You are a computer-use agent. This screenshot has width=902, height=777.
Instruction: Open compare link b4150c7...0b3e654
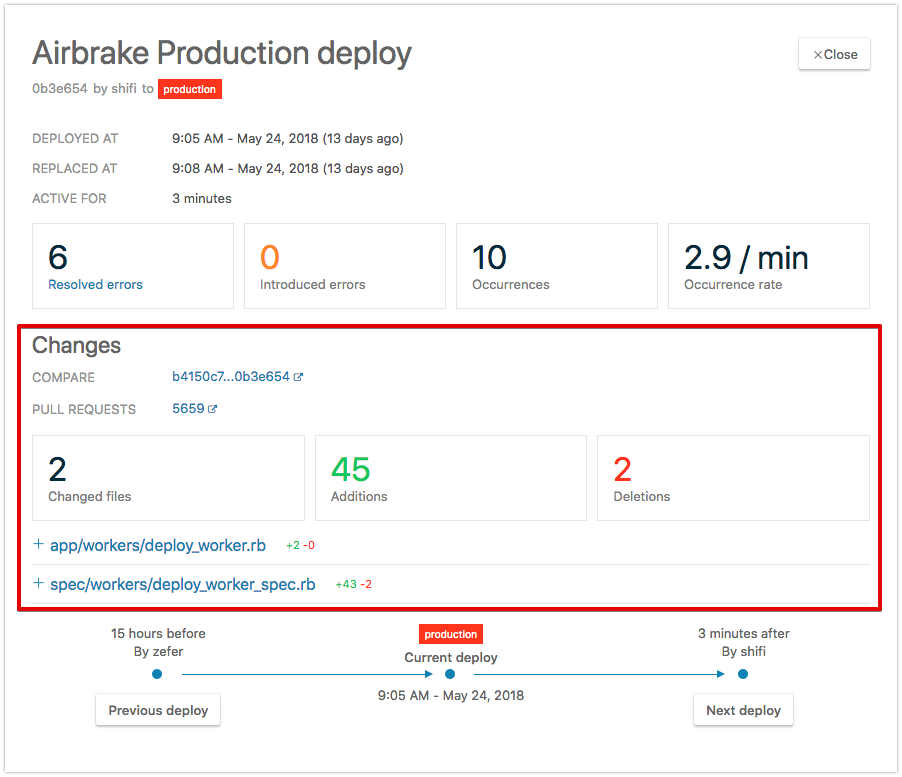(231, 377)
